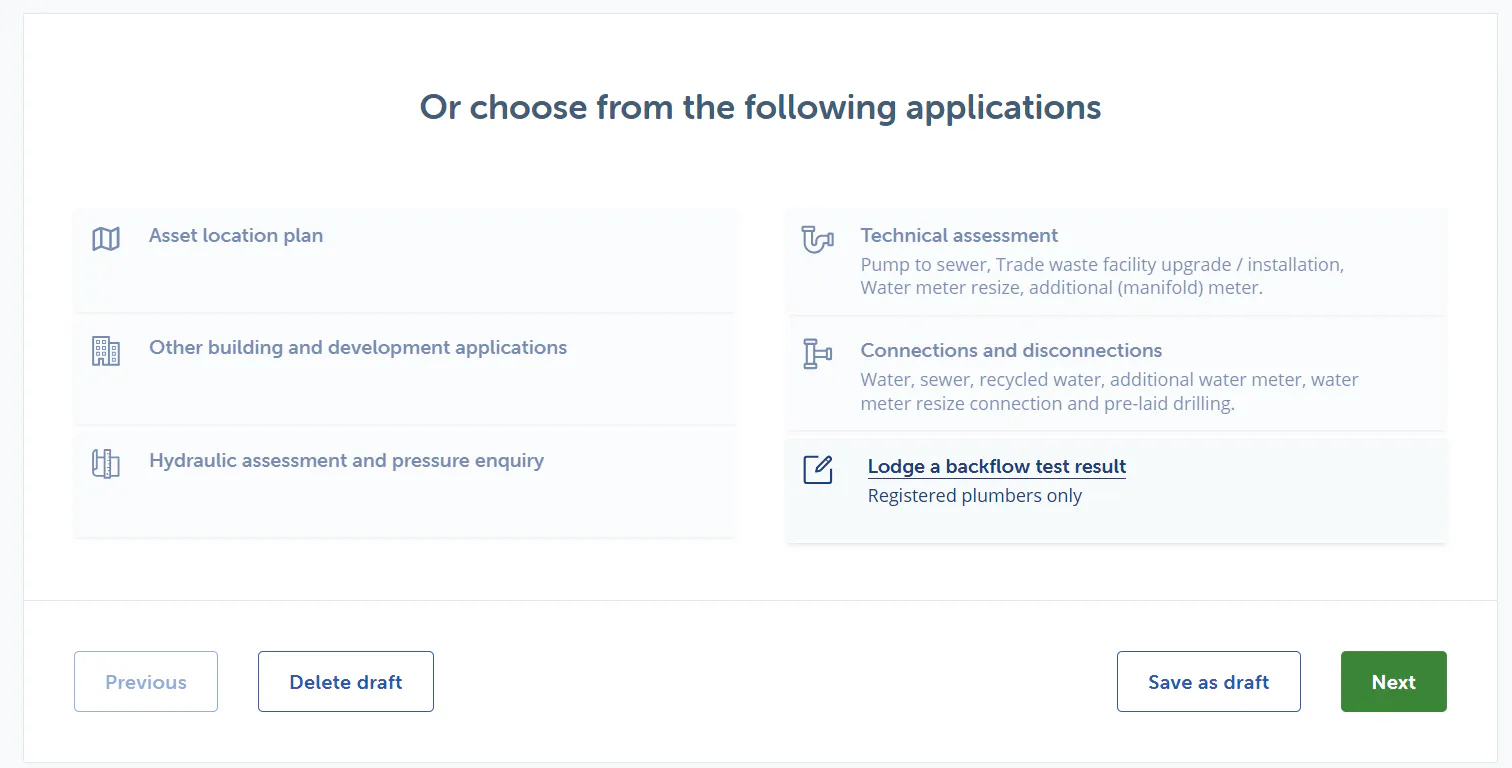Select the Technical assessment heading
This screenshot has height=768, width=1512.
tap(959, 236)
